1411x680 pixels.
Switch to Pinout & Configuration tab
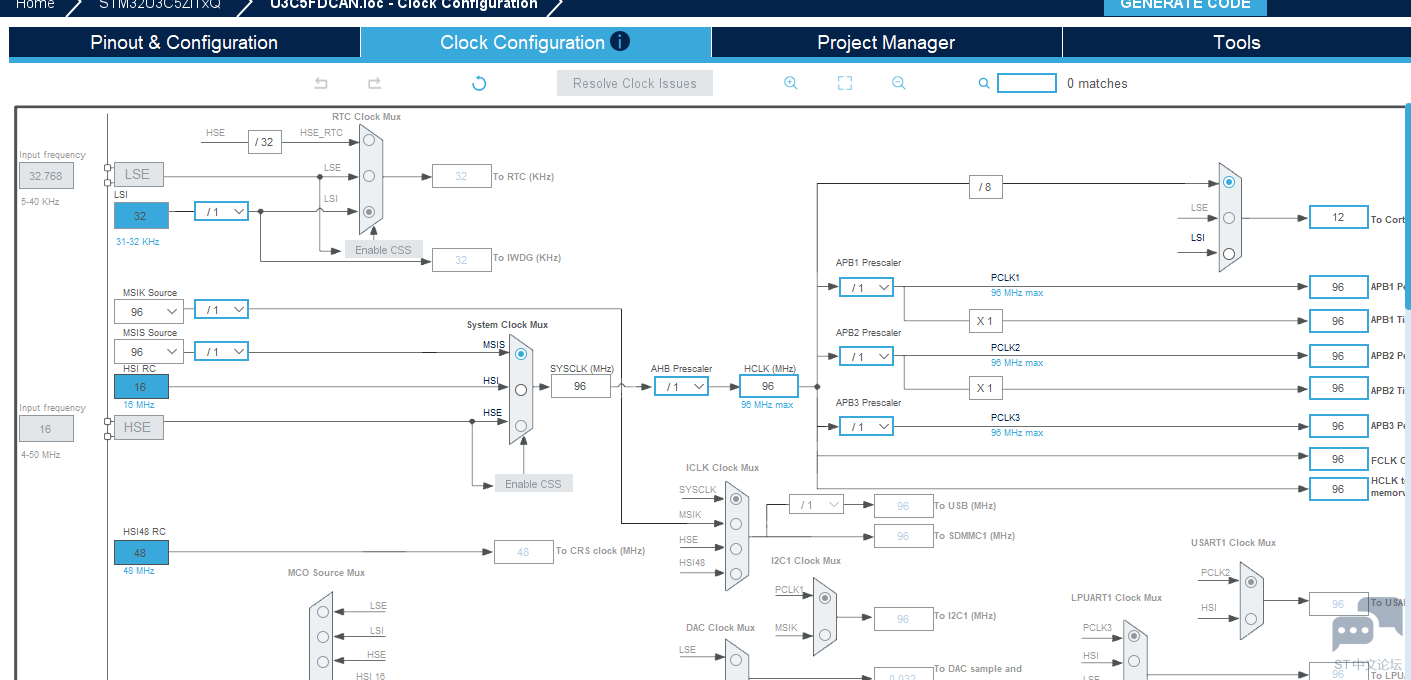click(x=184, y=42)
